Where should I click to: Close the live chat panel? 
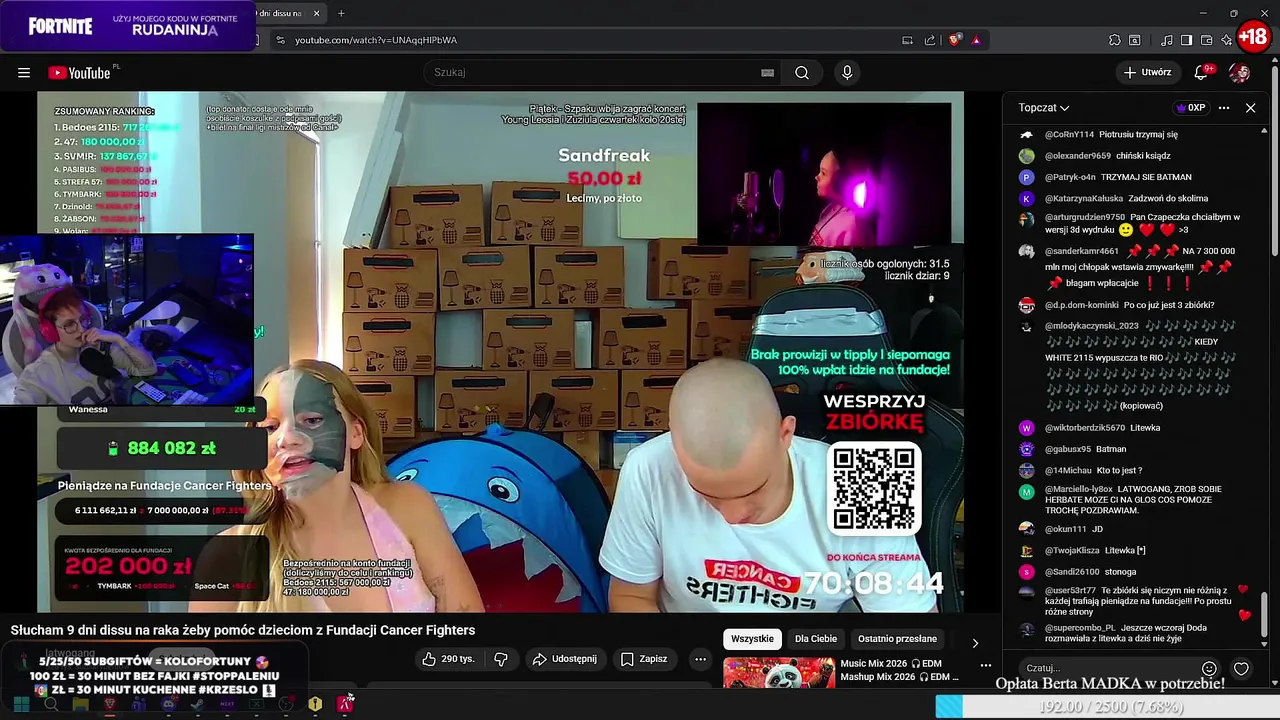pyautogui.click(x=1250, y=108)
